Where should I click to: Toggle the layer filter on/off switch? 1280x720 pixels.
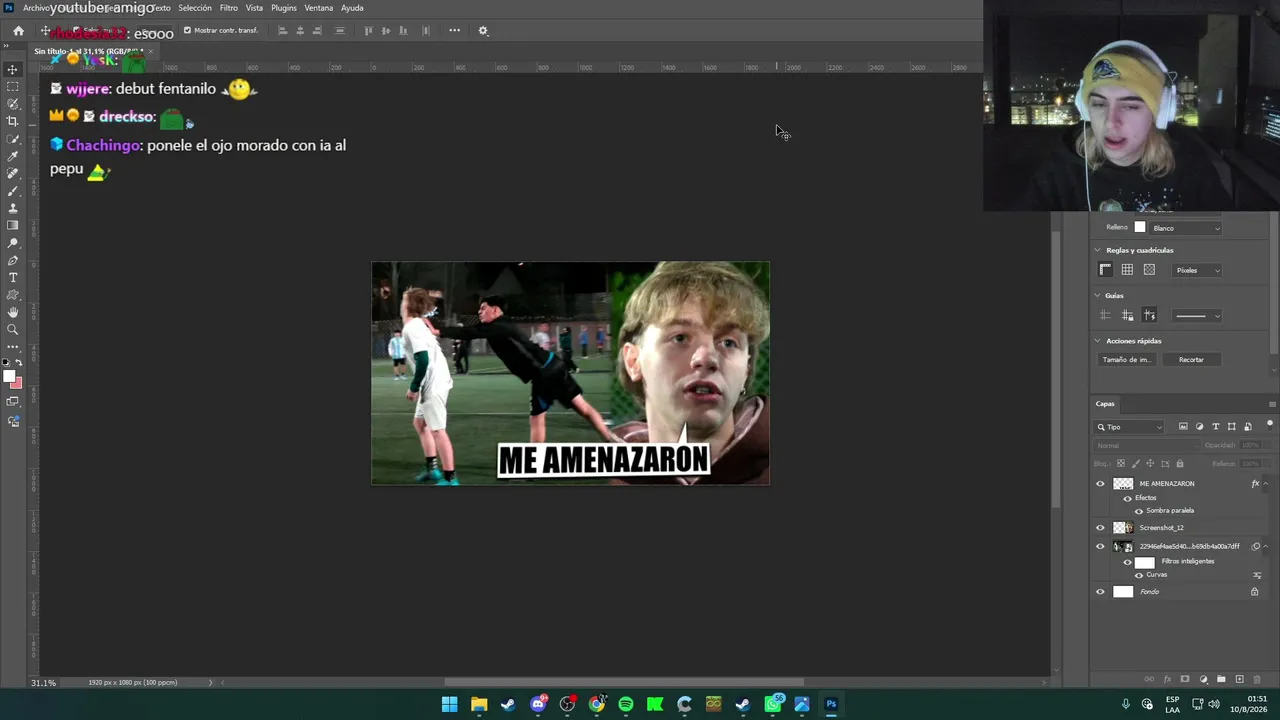point(1270,425)
